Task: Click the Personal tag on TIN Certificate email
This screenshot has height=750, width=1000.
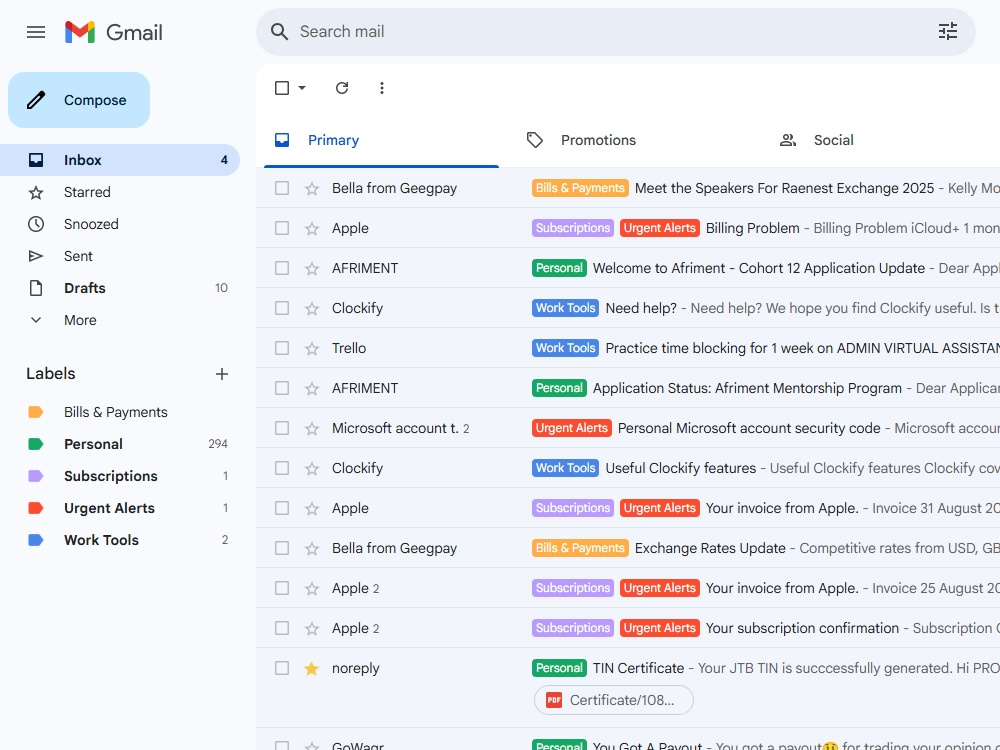Action: click(559, 668)
